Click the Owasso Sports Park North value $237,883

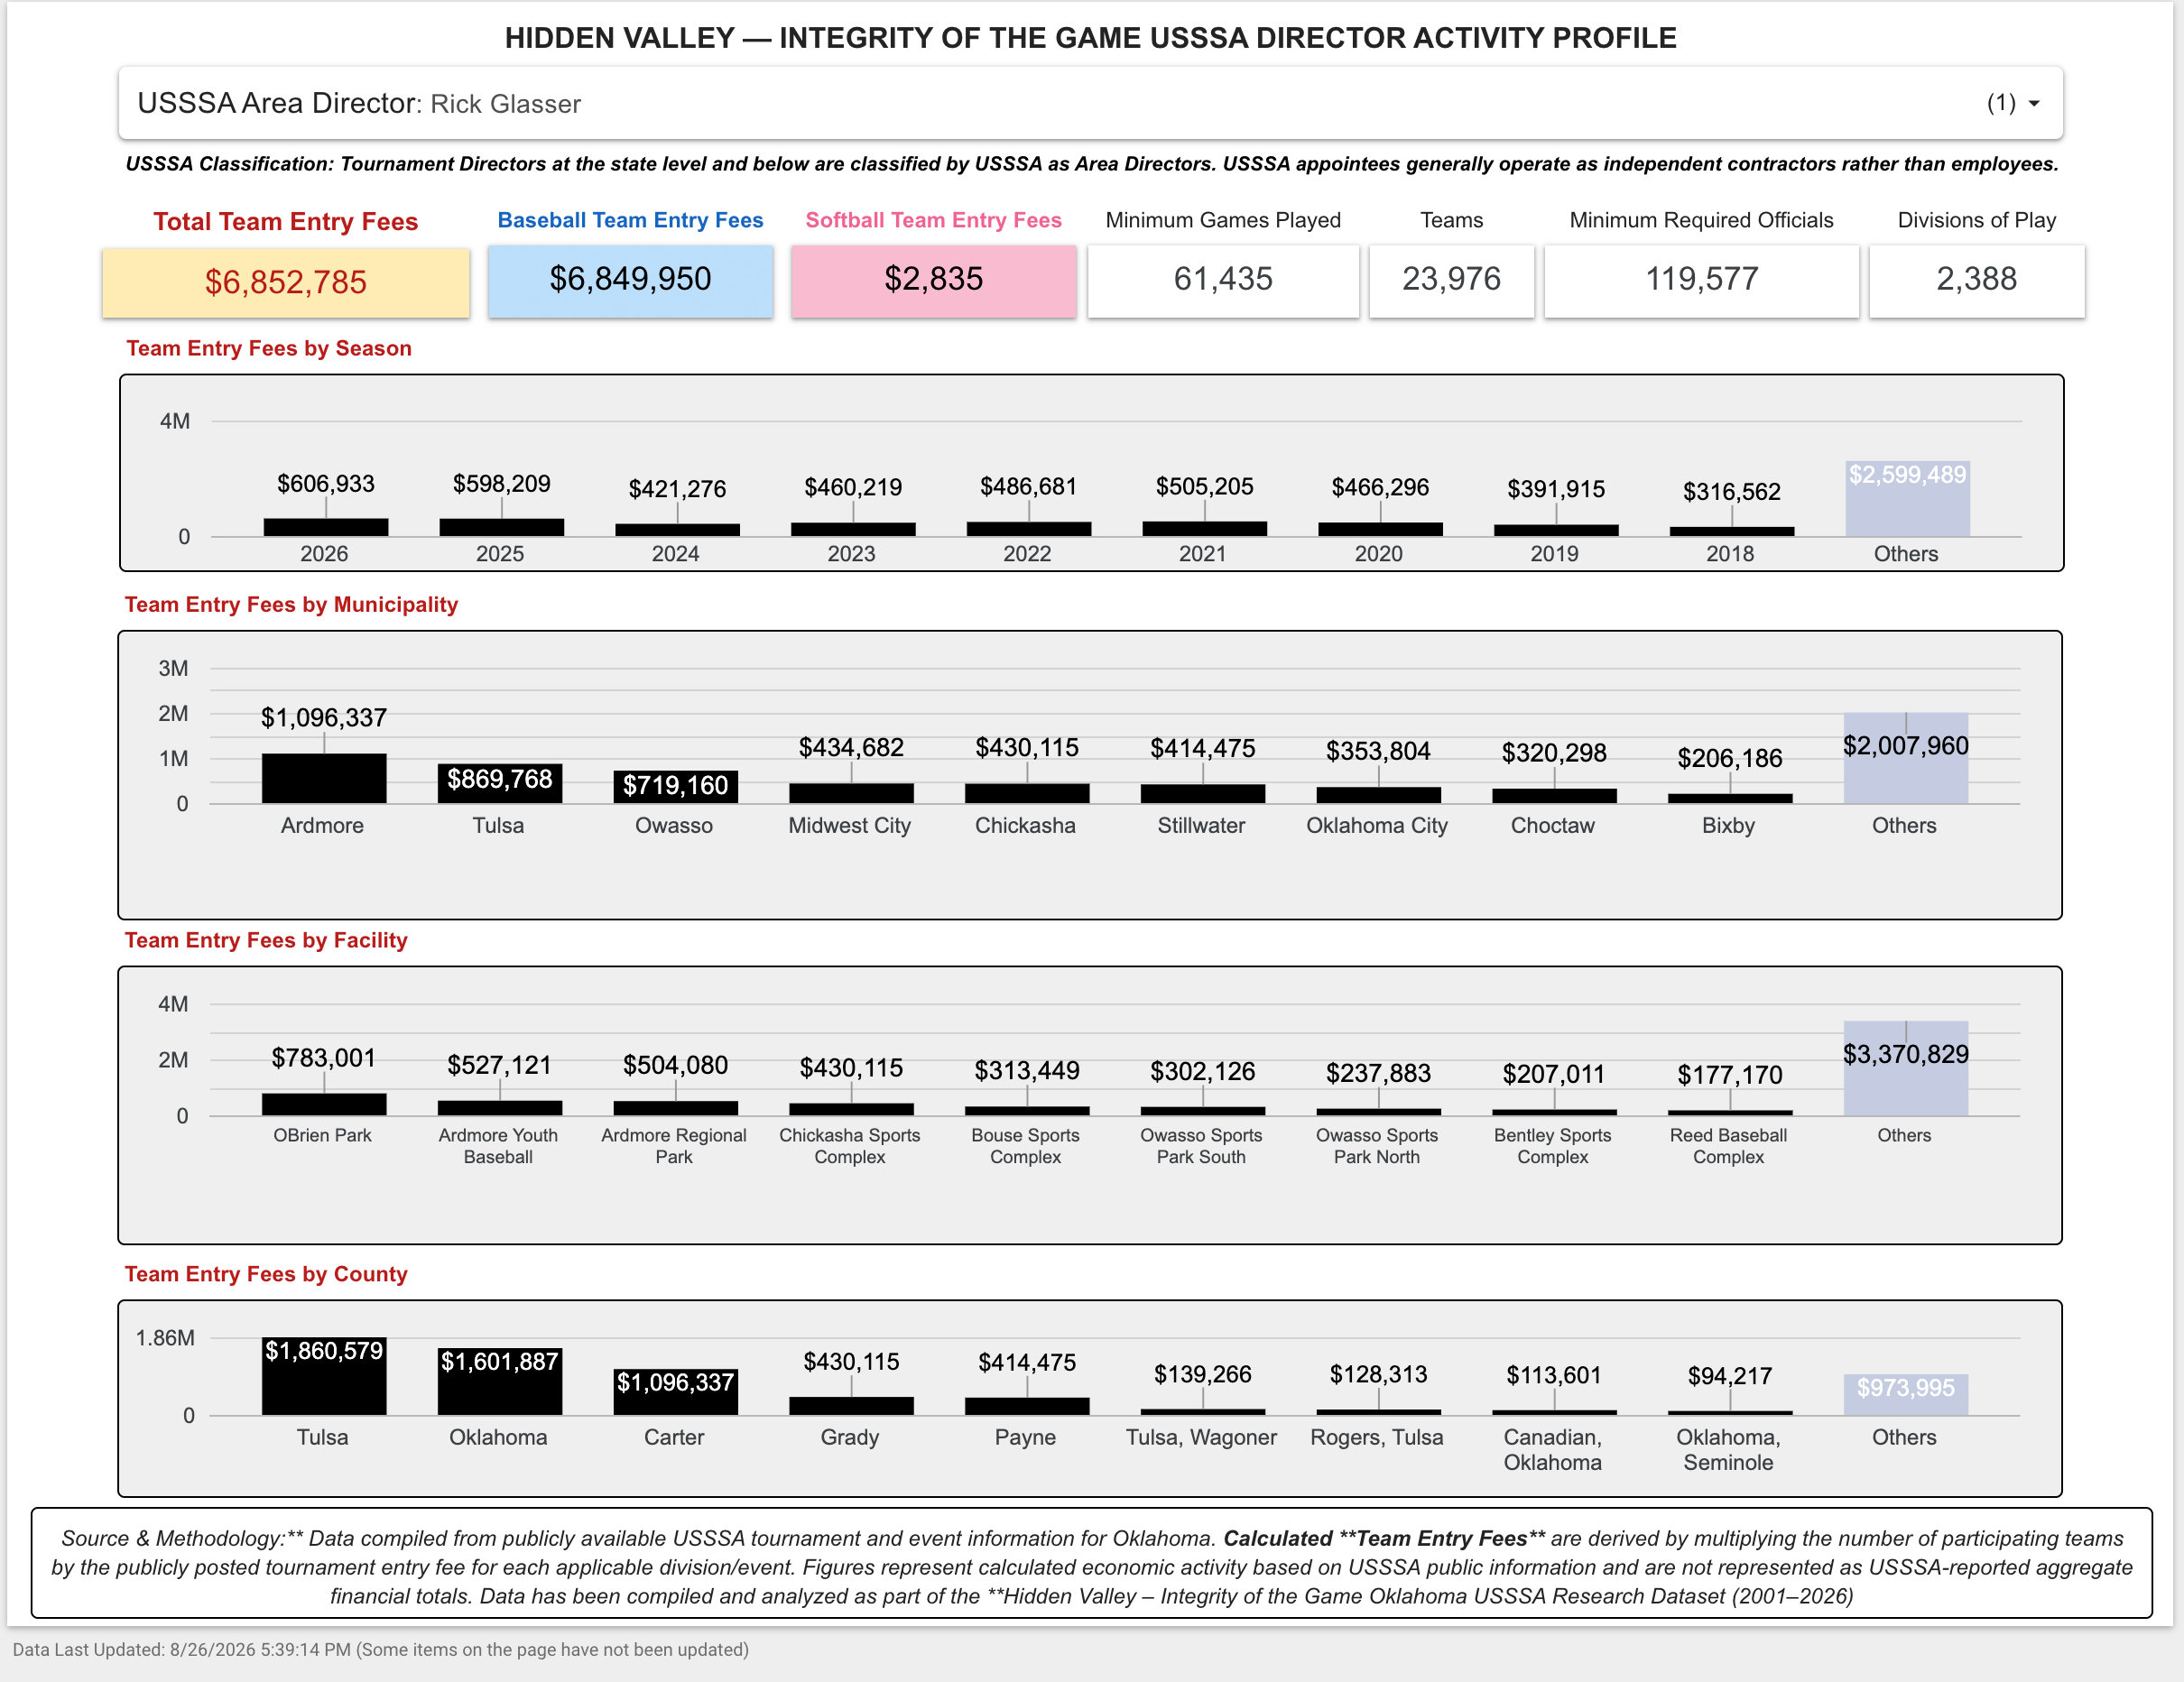pyautogui.click(x=1378, y=1074)
